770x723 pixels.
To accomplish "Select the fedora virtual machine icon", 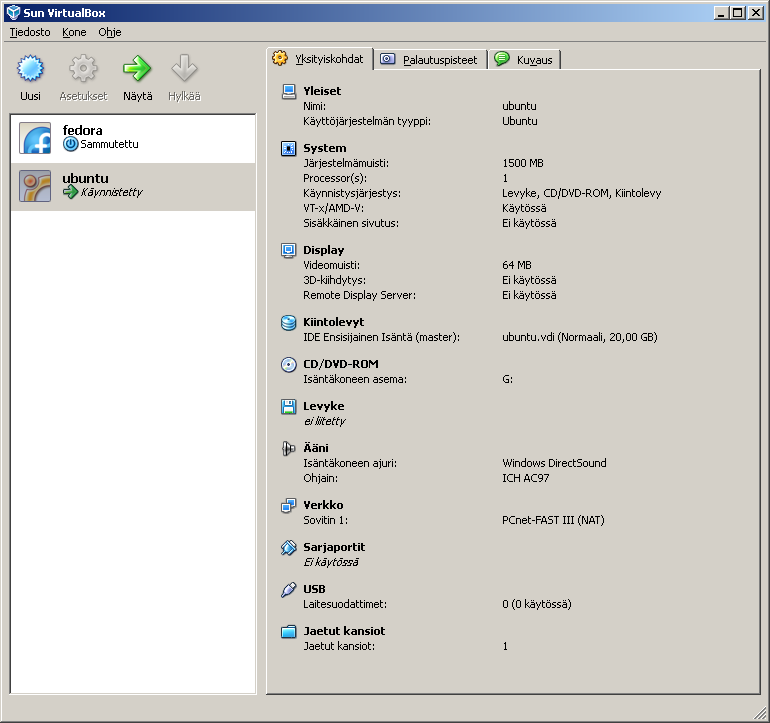I will [36, 139].
